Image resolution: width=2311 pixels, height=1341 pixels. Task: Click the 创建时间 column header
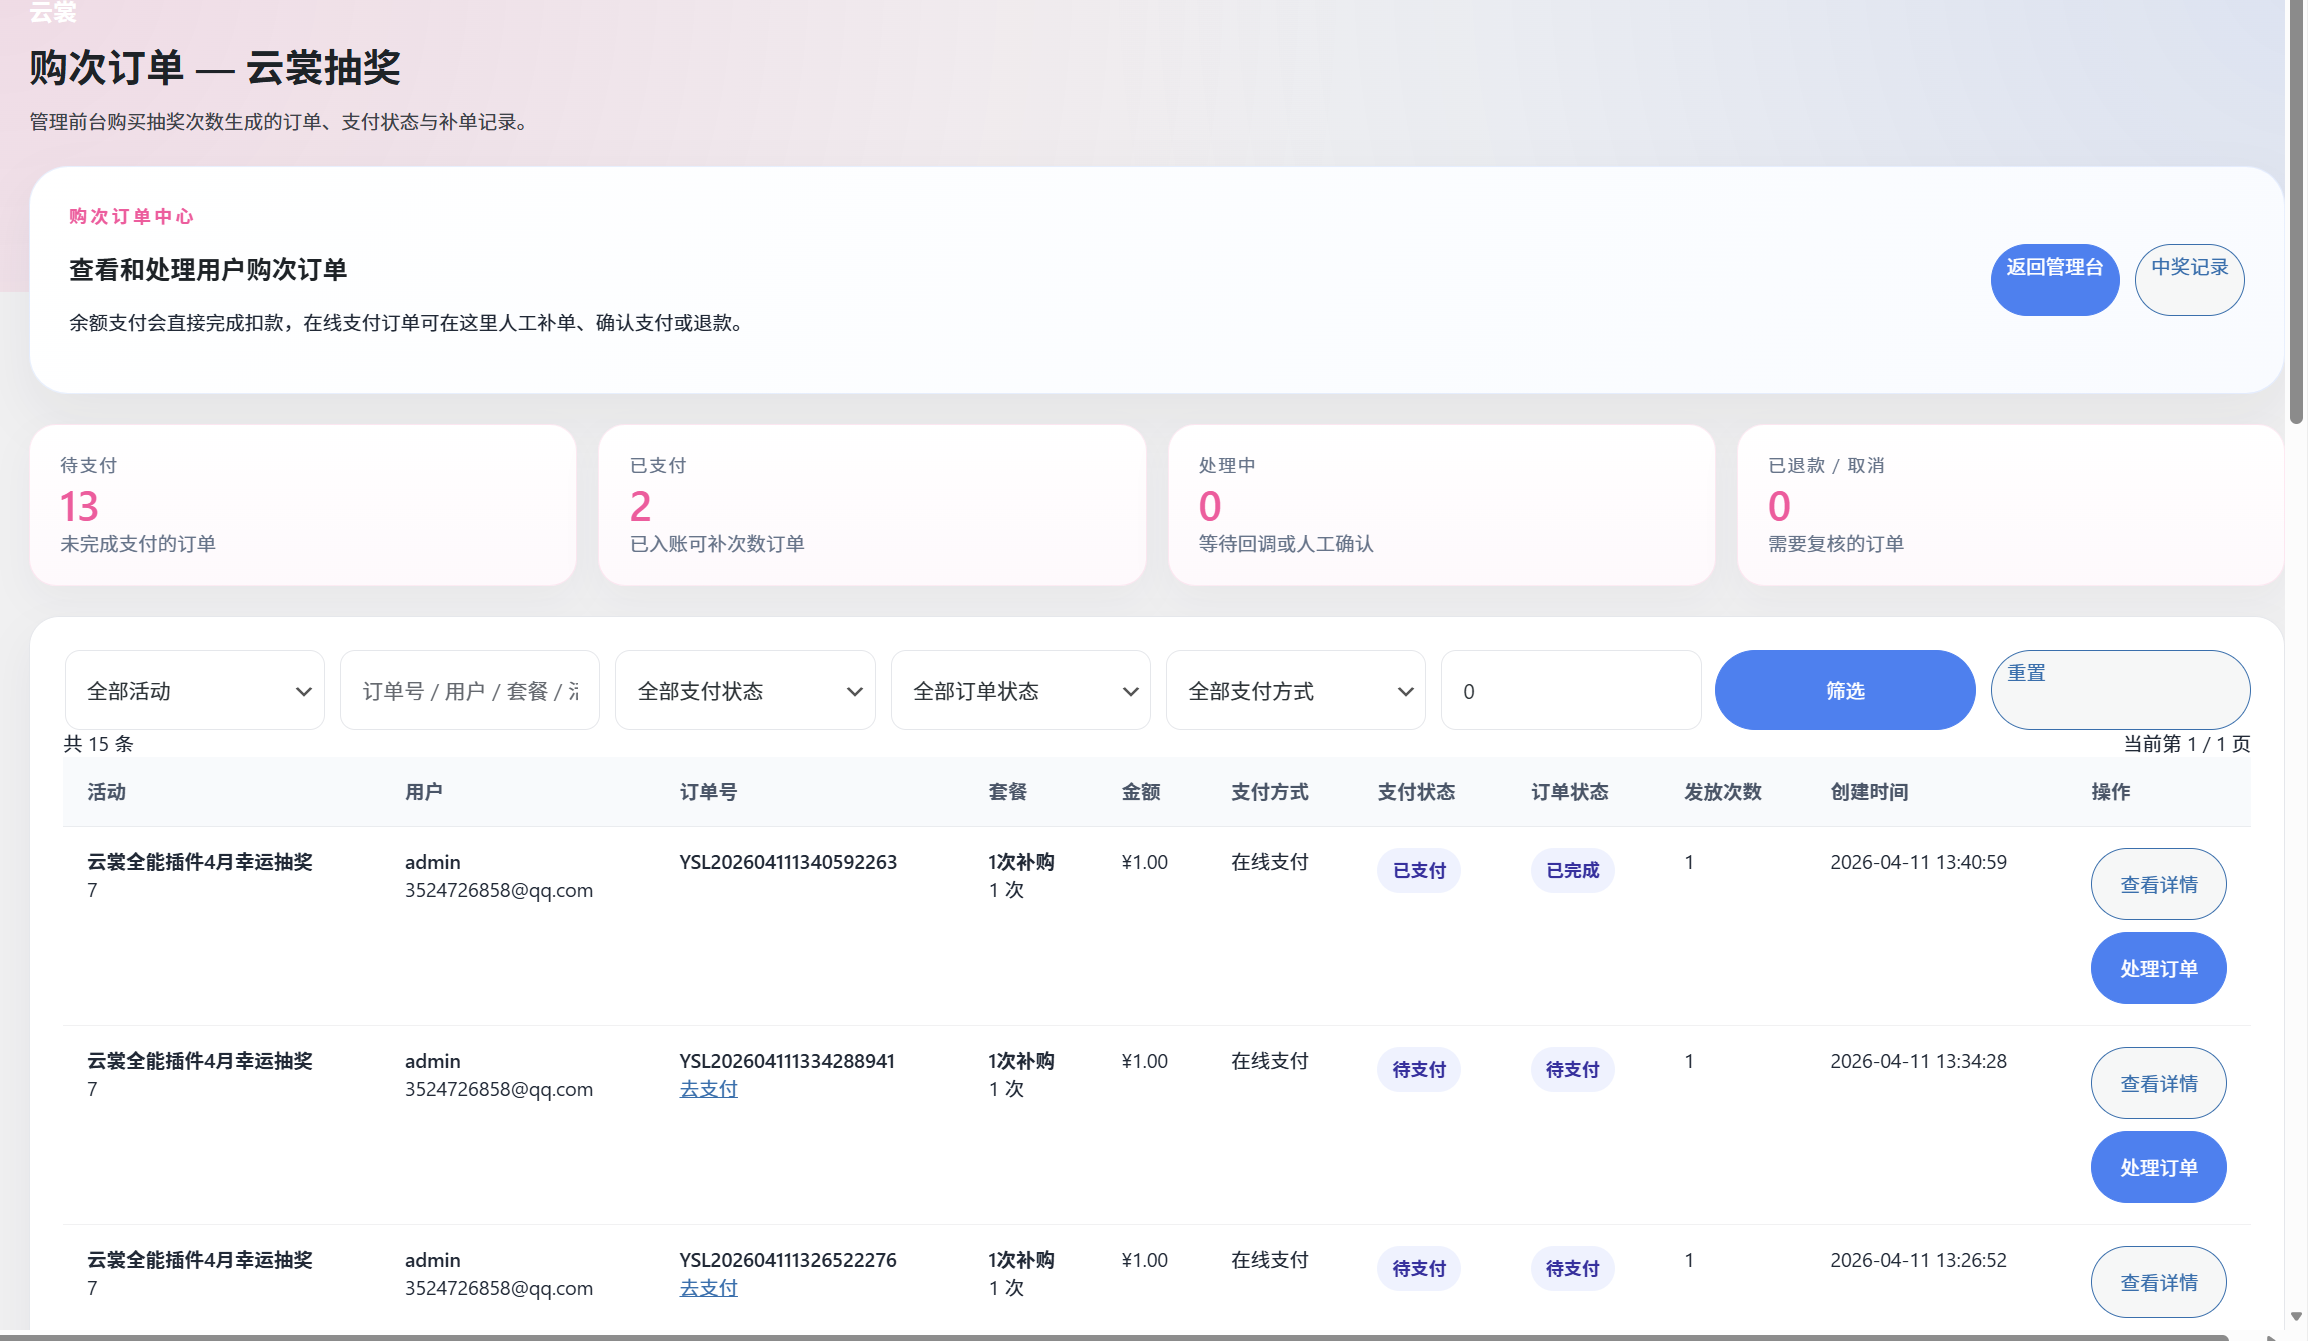pos(1869,793)
